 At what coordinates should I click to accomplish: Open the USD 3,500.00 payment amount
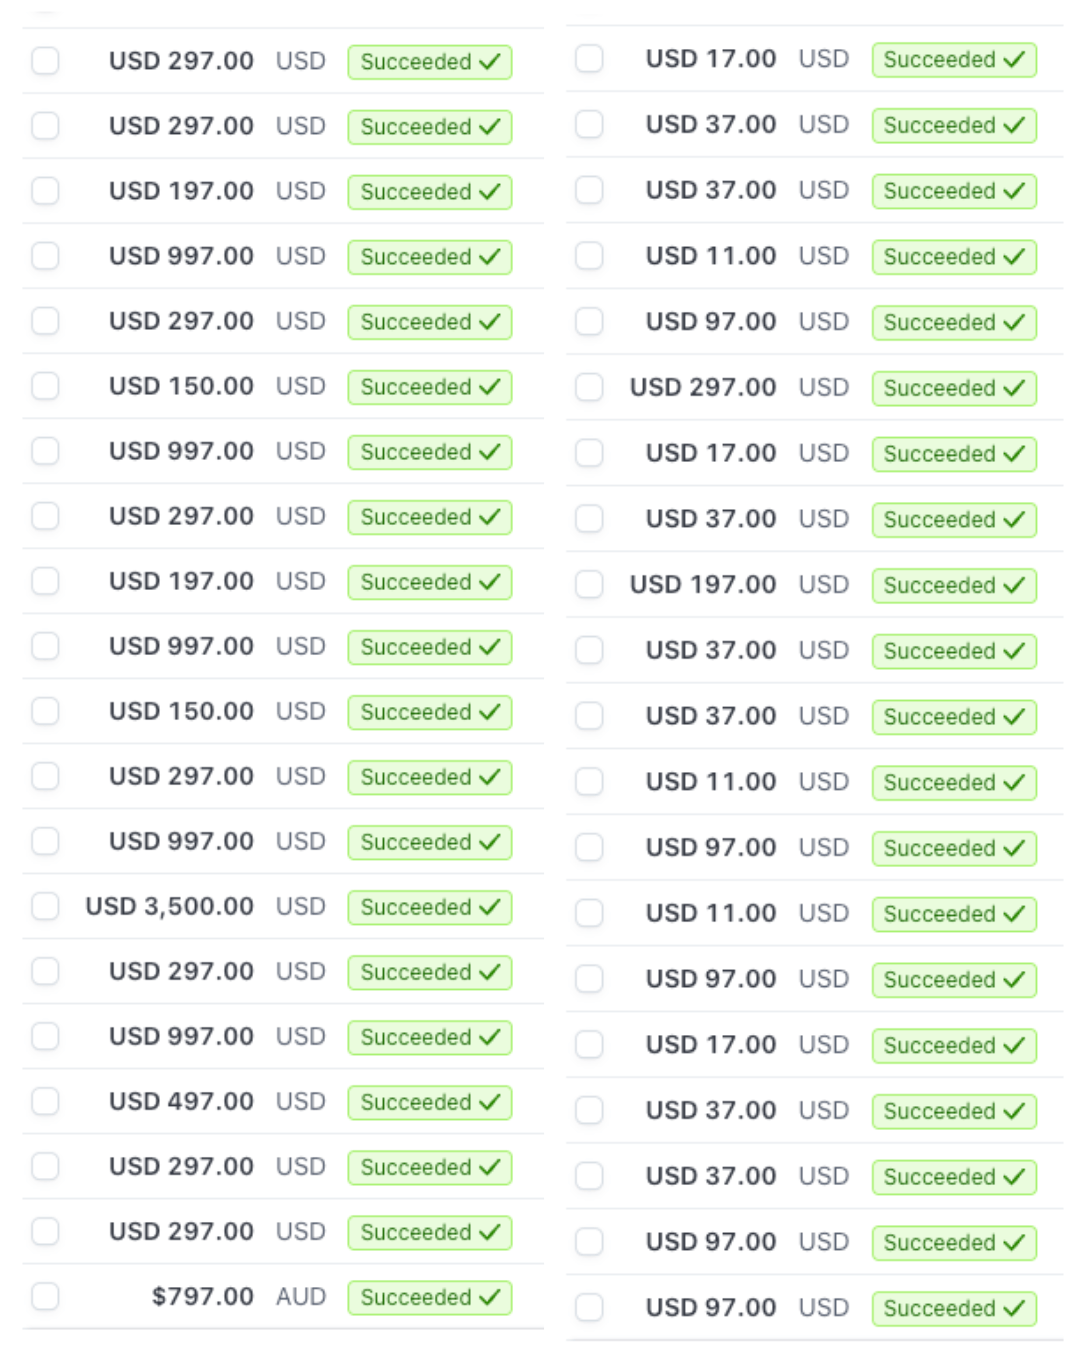[169, 906]
